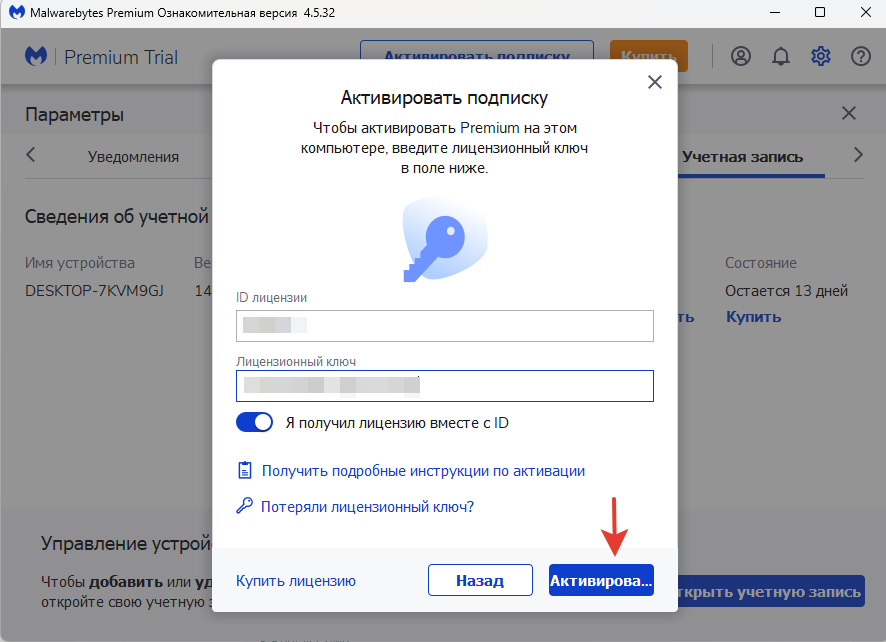Screen dimensions: 886x642
Task: Toggle 'Я получил лицензию вместе с ID' switch
Action: [255, 423]
